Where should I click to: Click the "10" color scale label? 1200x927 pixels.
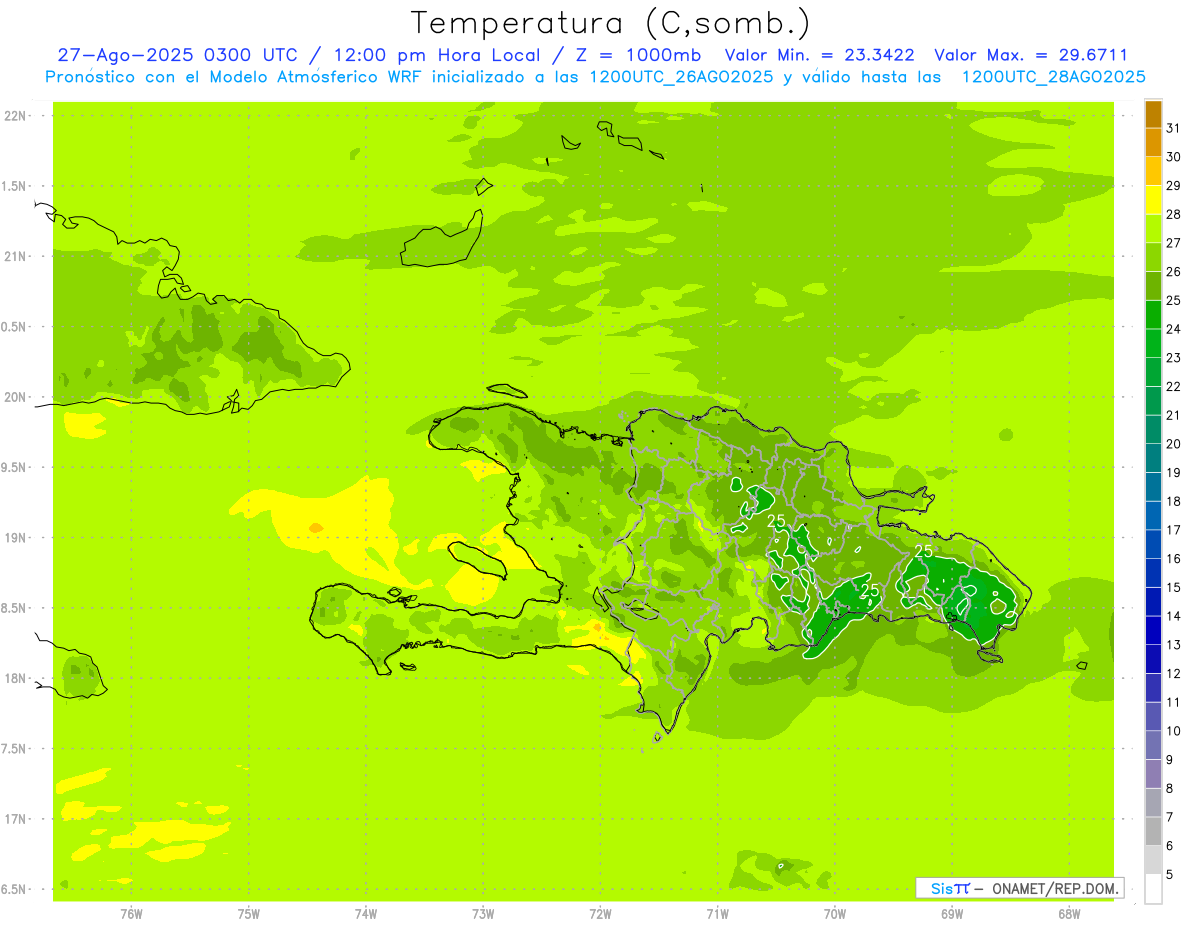[x=1174, y=731]
